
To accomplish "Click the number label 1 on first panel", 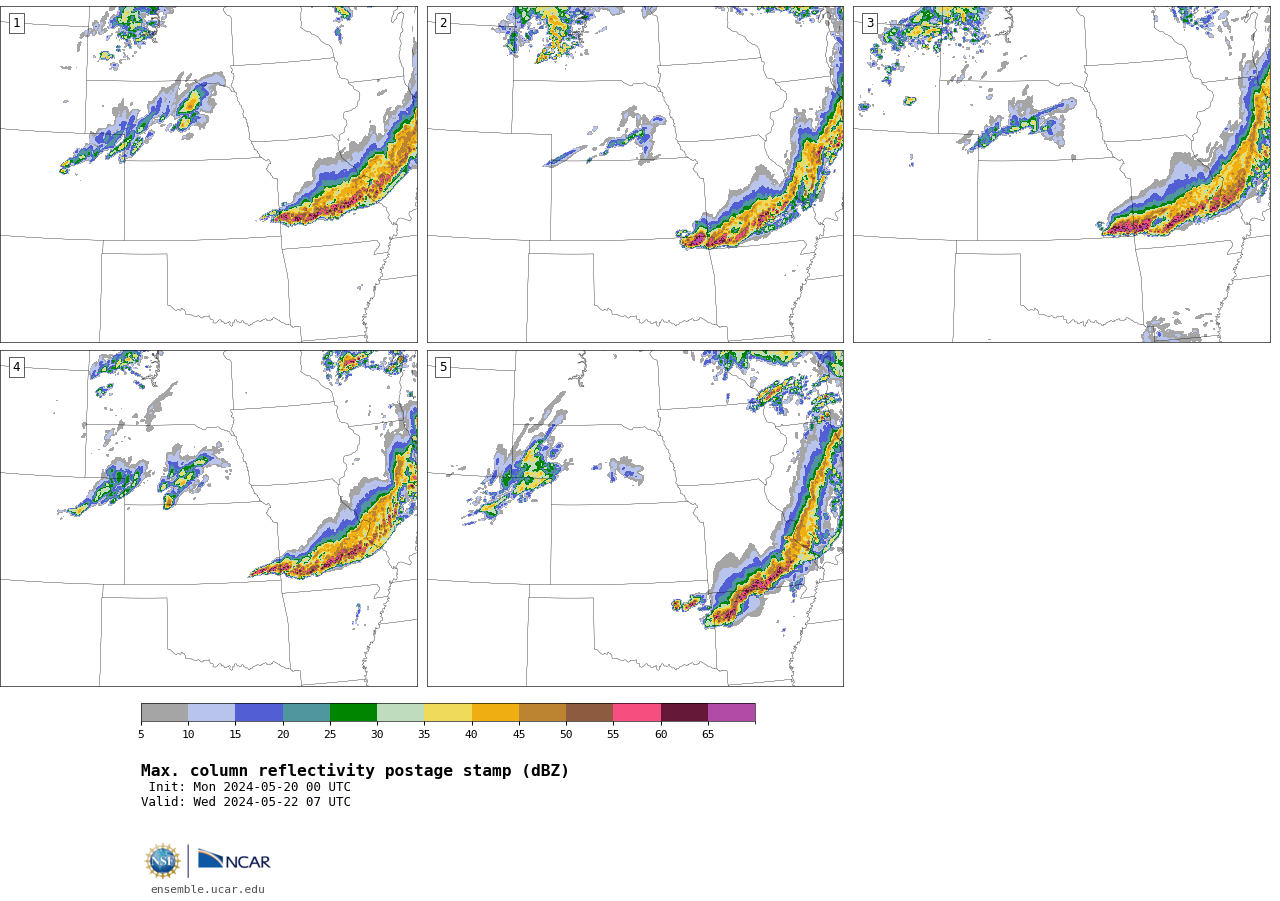I will coord(16,23).
